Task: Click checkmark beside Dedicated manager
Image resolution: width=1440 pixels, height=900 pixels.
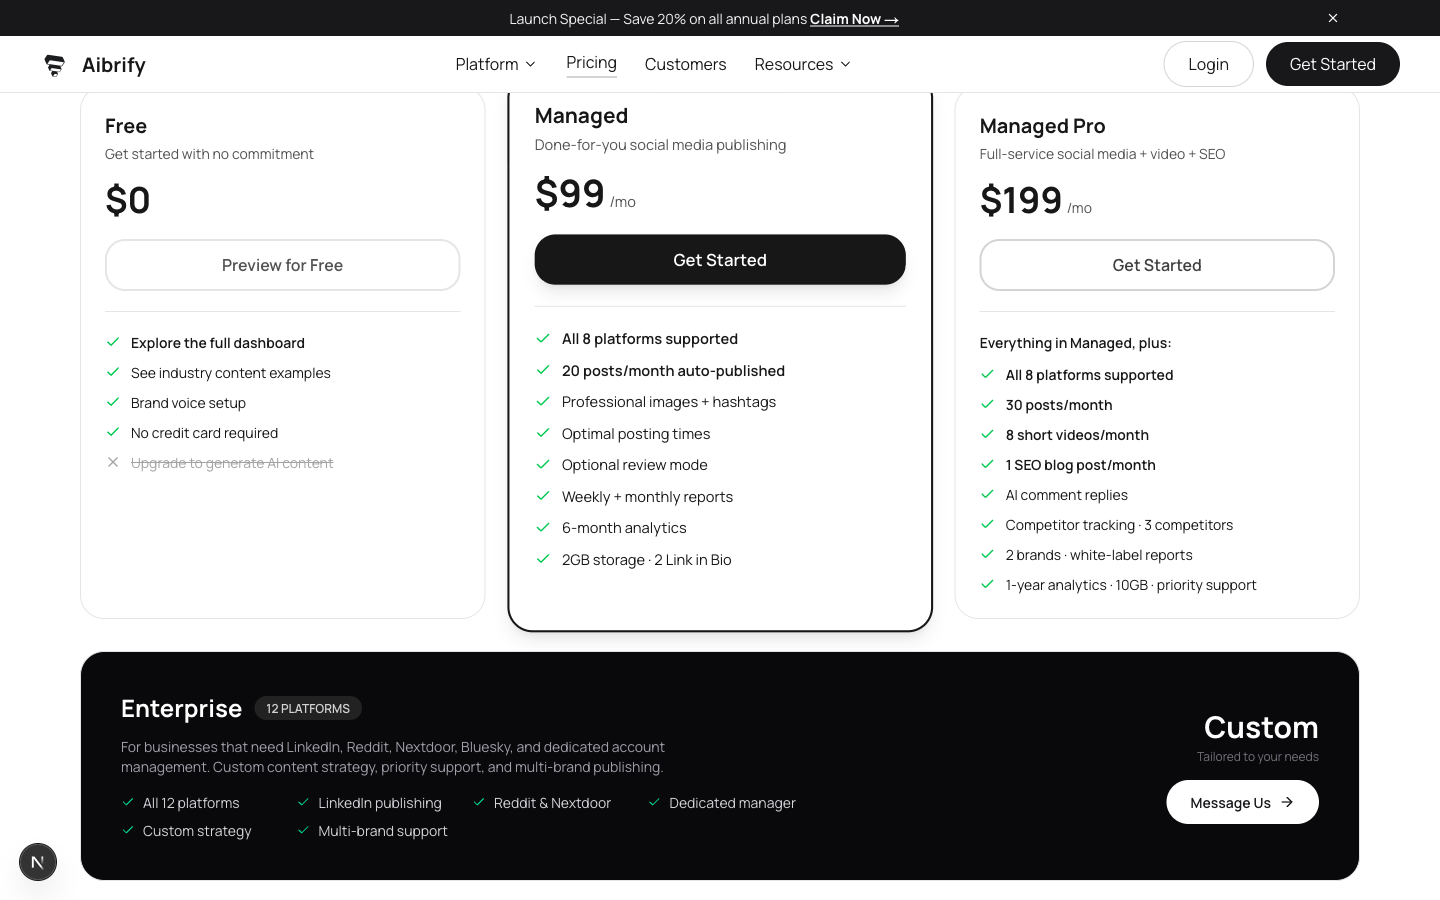Action: [x=654, y=802]
